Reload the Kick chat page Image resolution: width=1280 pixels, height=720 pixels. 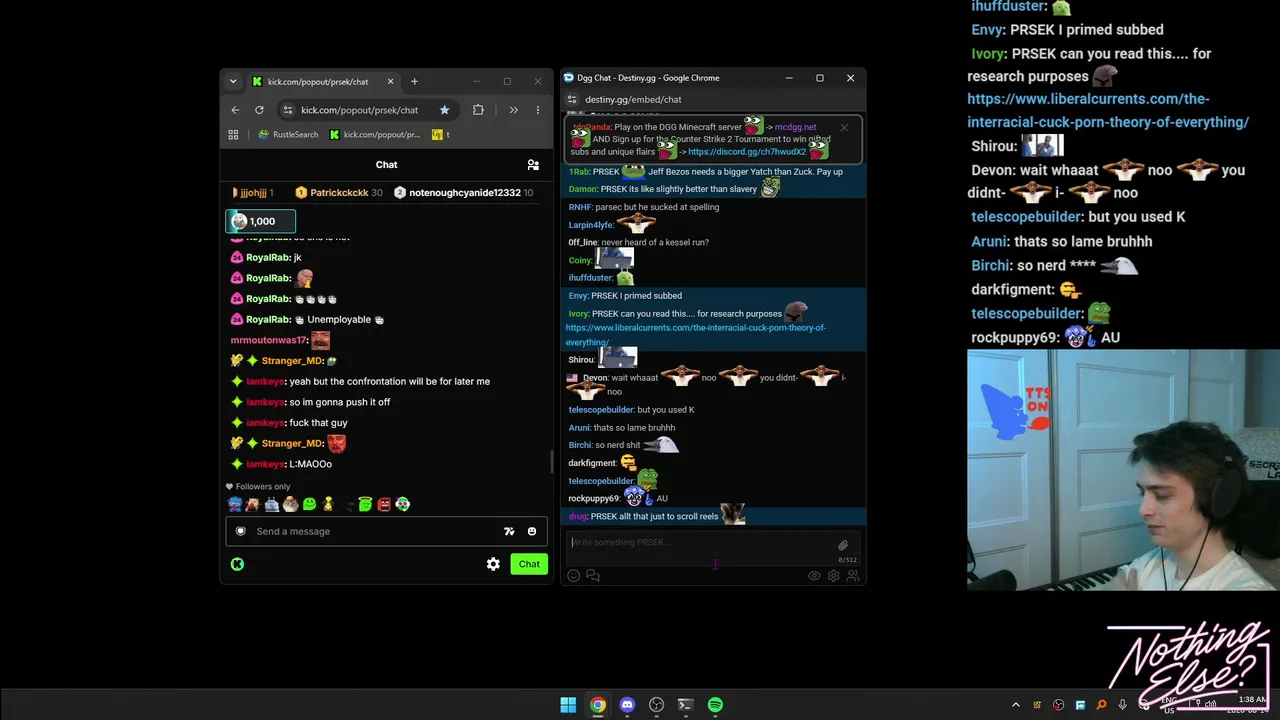259,110
